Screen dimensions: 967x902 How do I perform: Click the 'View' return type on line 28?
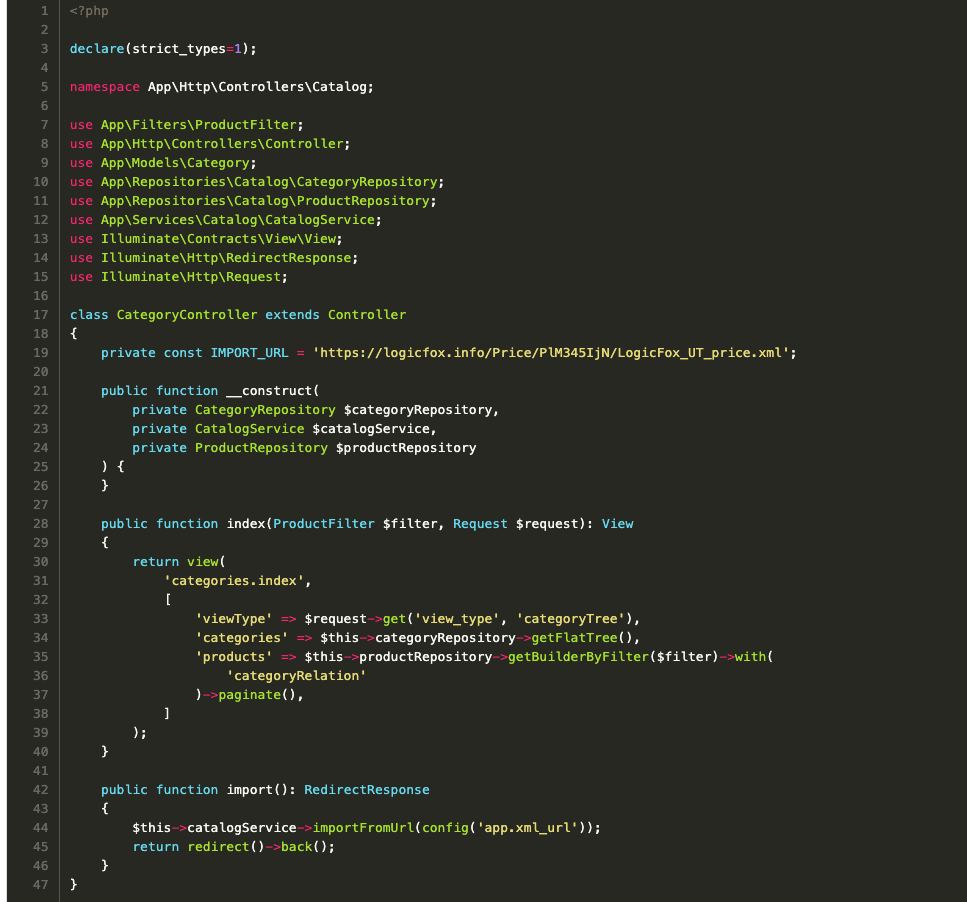click(x=617, y=523)
